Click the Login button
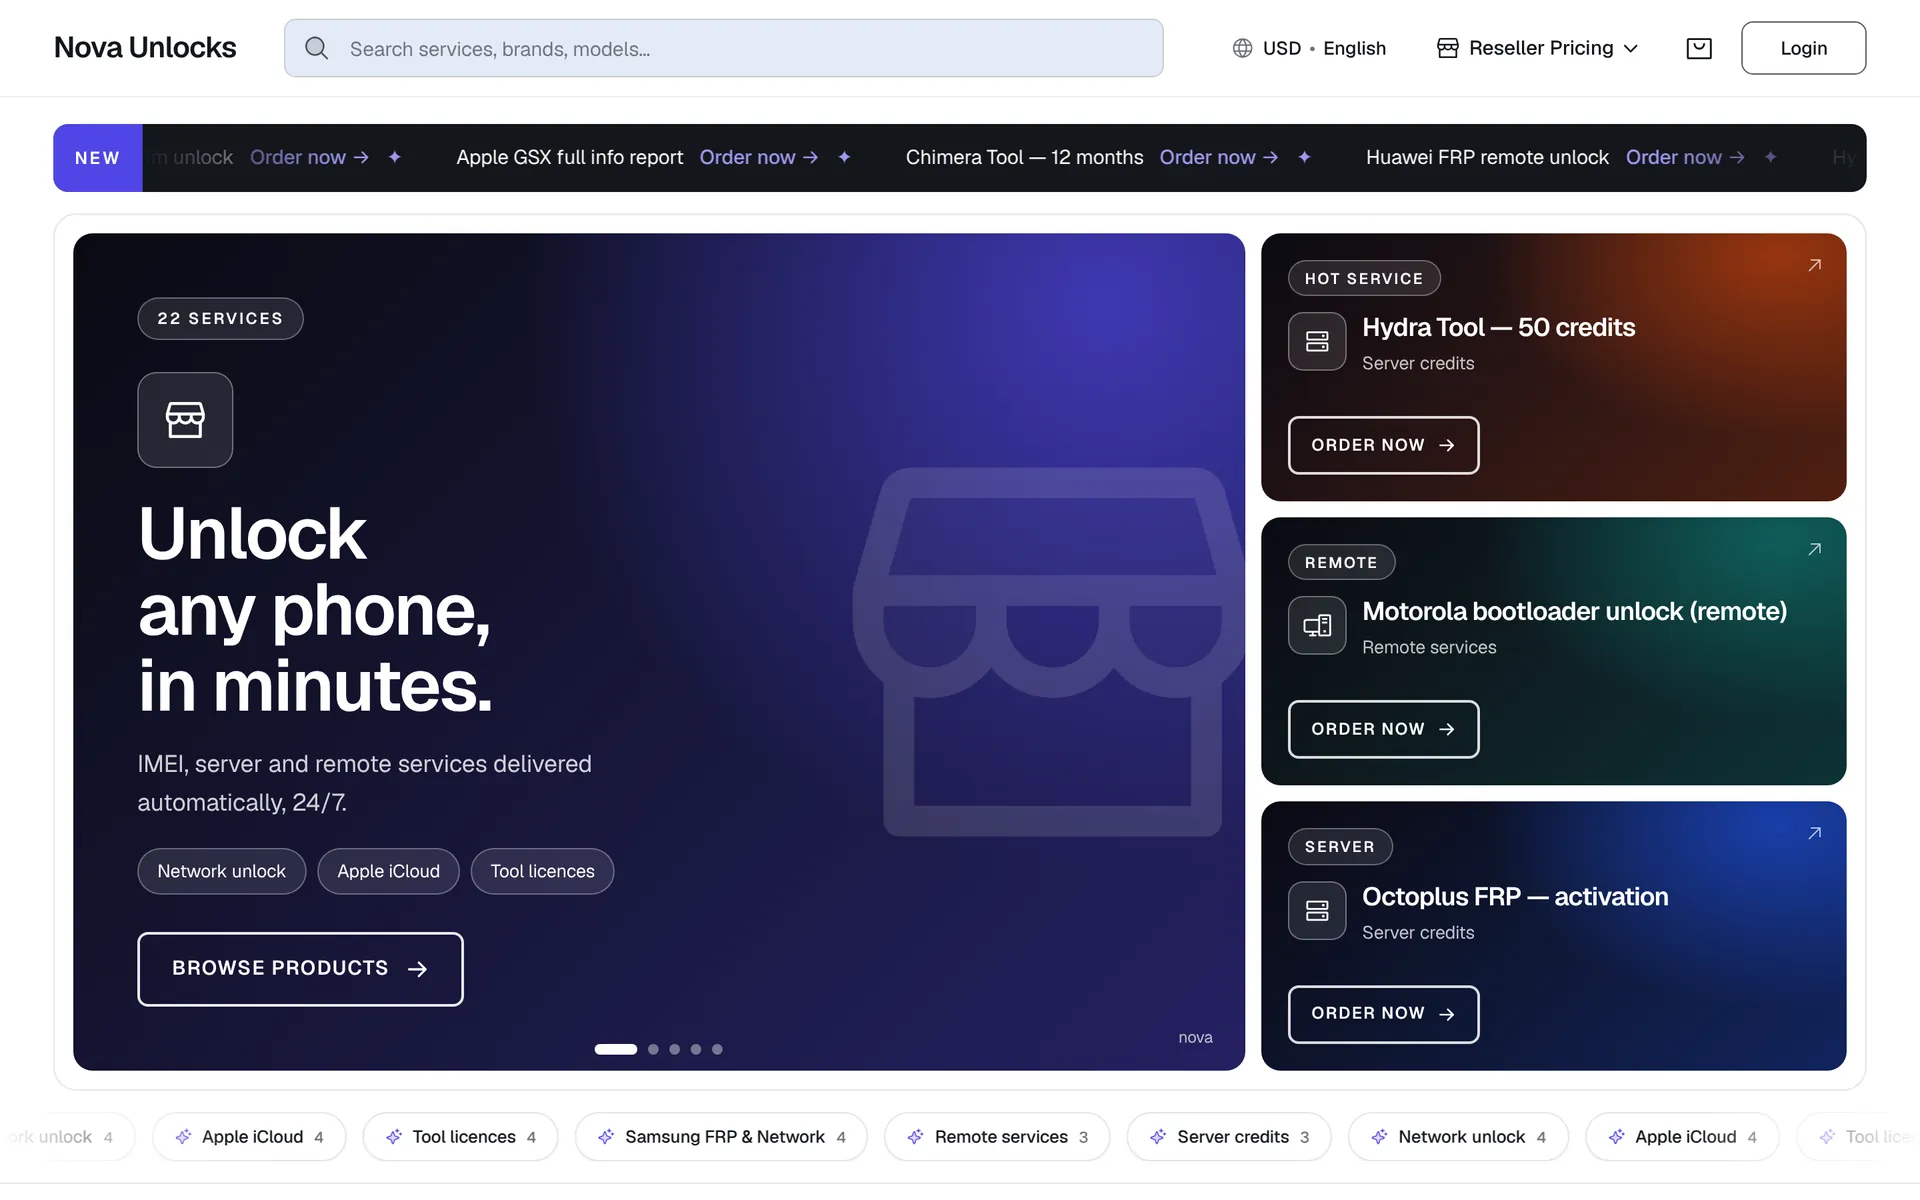1920x1200 pixels. (x=1803, y=48)
